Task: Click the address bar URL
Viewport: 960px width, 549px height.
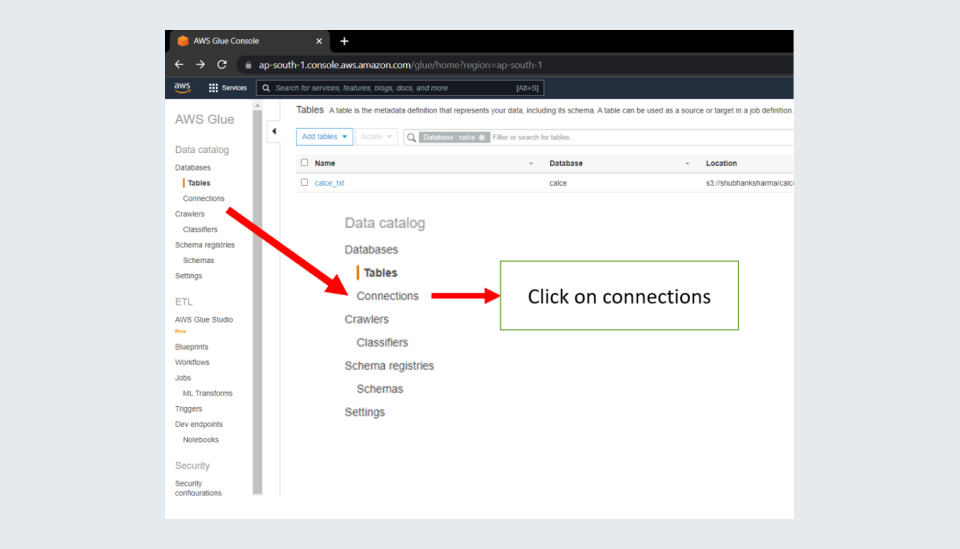Action: pyautogui.click(x=400, y=65)
